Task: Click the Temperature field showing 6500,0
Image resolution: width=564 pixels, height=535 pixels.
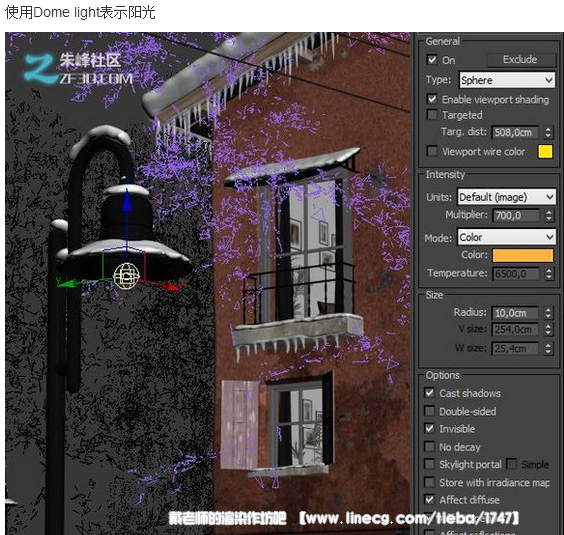Action: pos(516,274)
